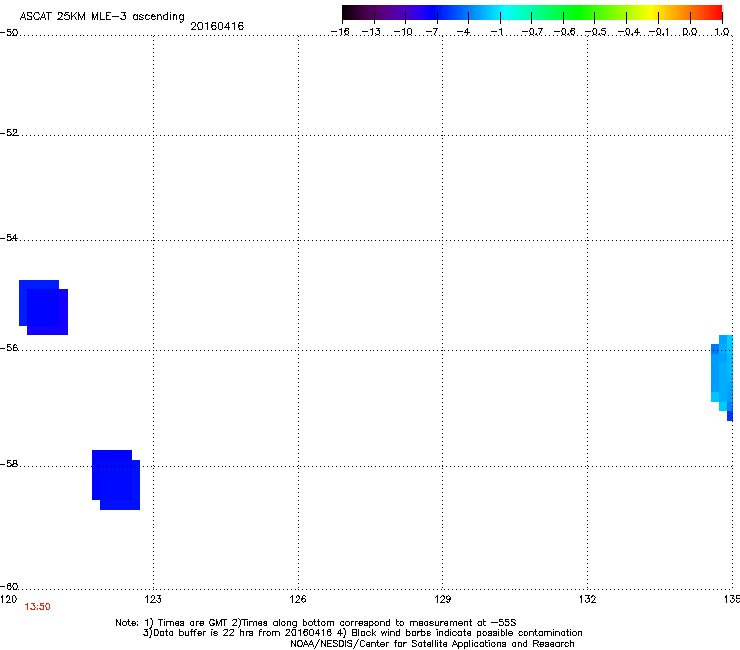Click the "1.0" color scale label
This screenshot has height=650, width=740.
point(722,32)
